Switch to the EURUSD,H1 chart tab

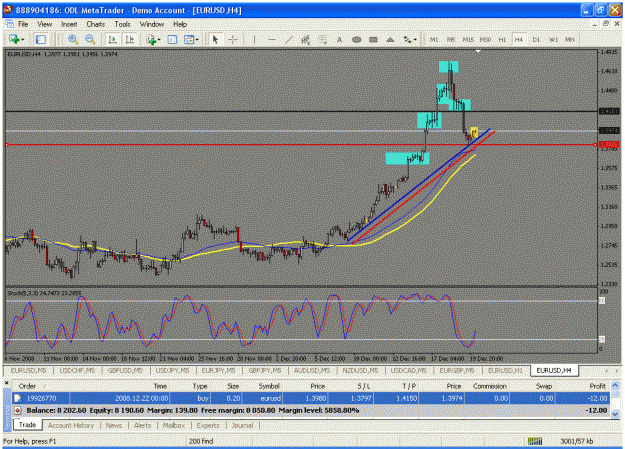pyautogui.click(x=505, y=370)
